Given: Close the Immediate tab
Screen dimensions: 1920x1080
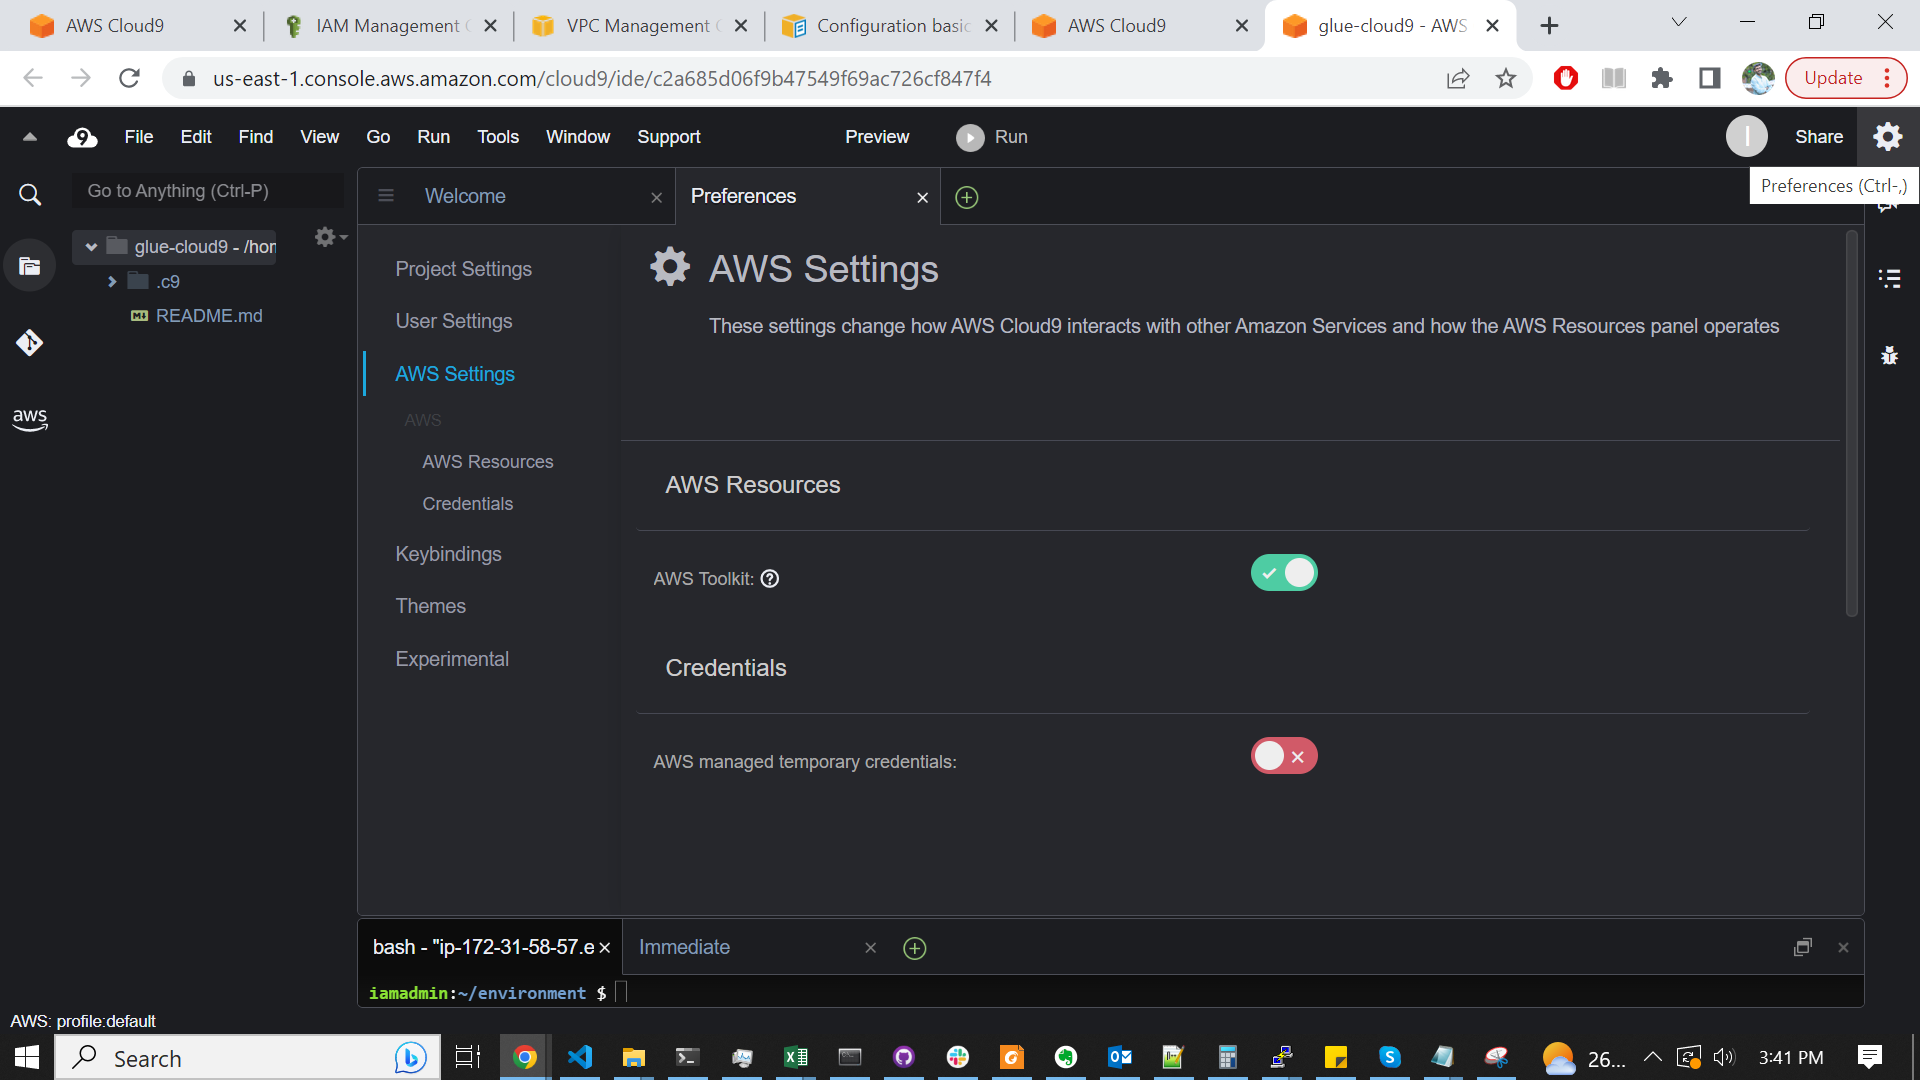Looking at the screenshot, I should [871, 948].
